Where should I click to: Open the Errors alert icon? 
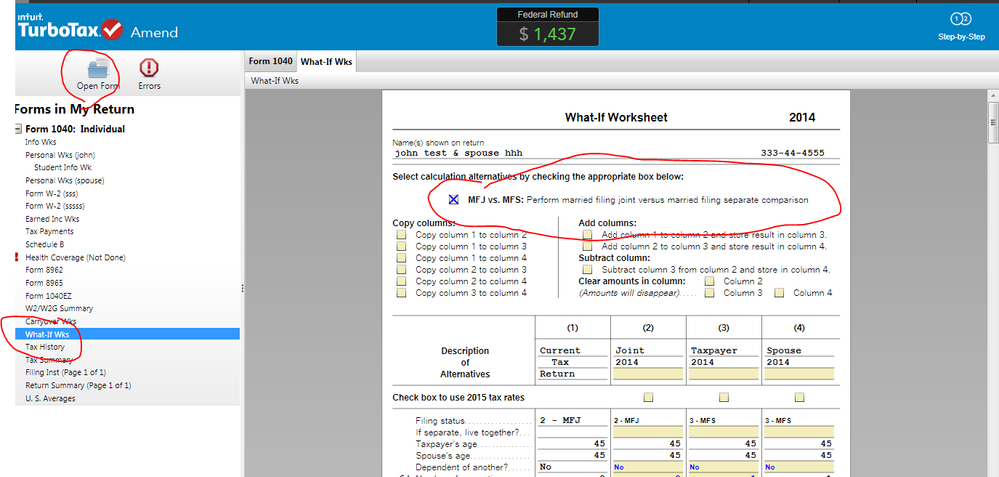point(149,68)
